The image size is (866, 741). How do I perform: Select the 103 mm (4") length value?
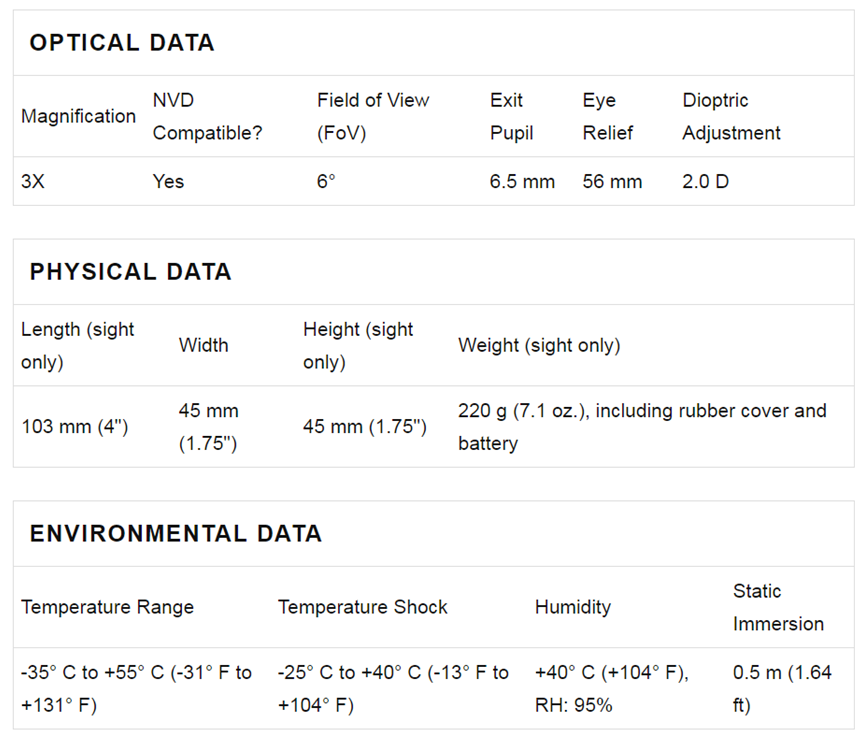point(75,427)
